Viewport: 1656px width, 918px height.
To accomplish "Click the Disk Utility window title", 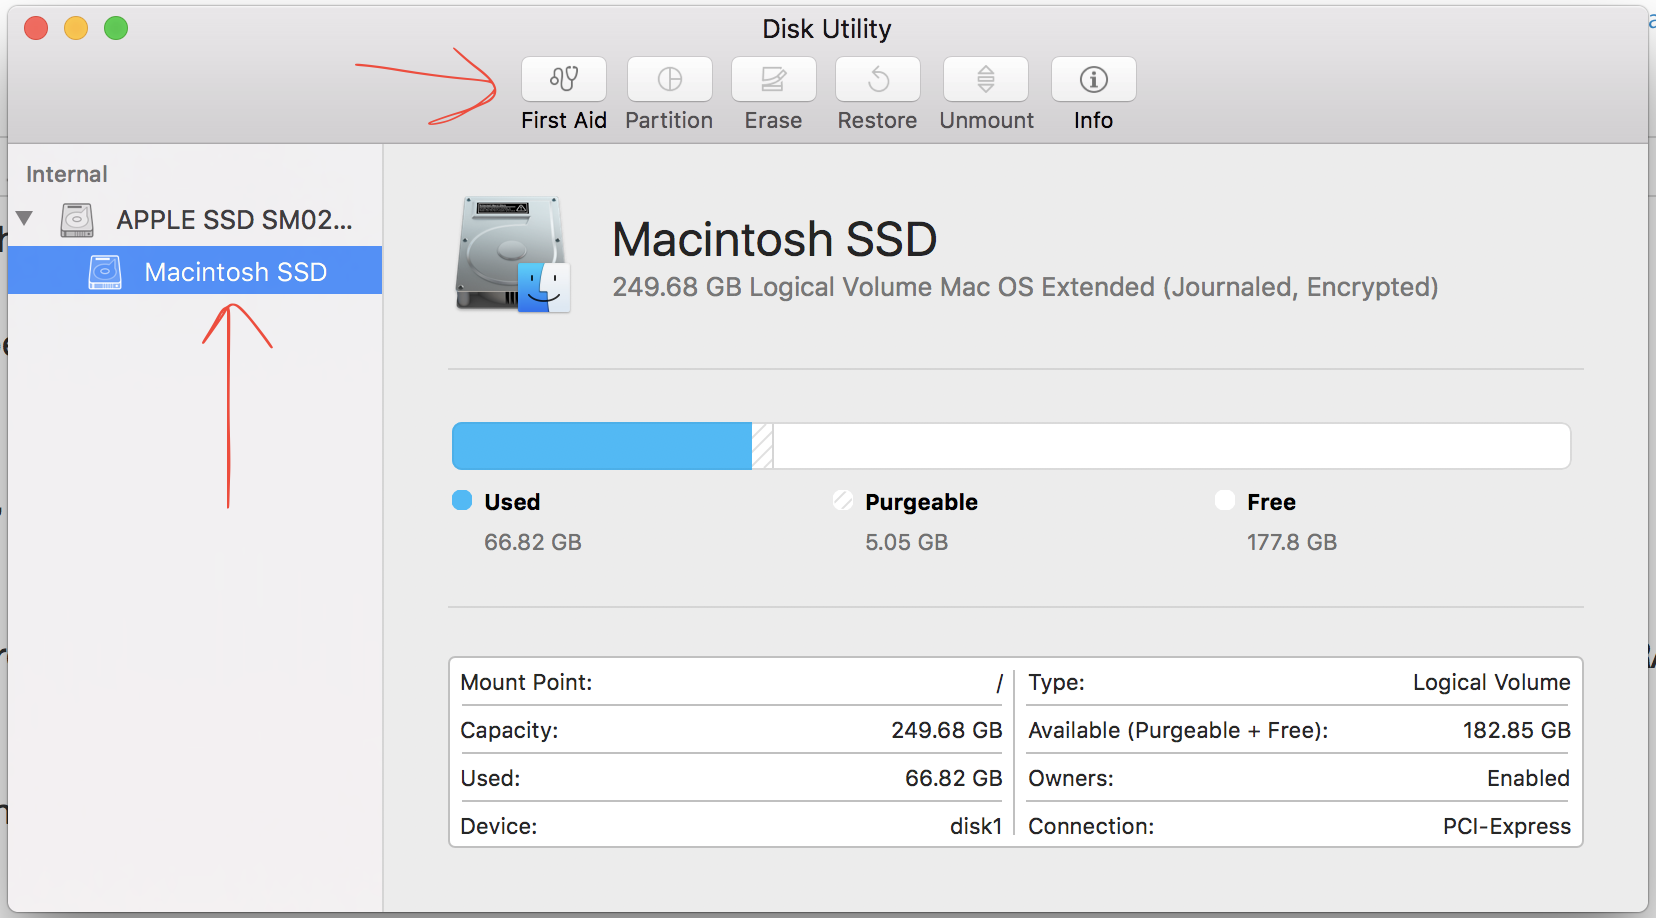I will click(x=827, y=29).
